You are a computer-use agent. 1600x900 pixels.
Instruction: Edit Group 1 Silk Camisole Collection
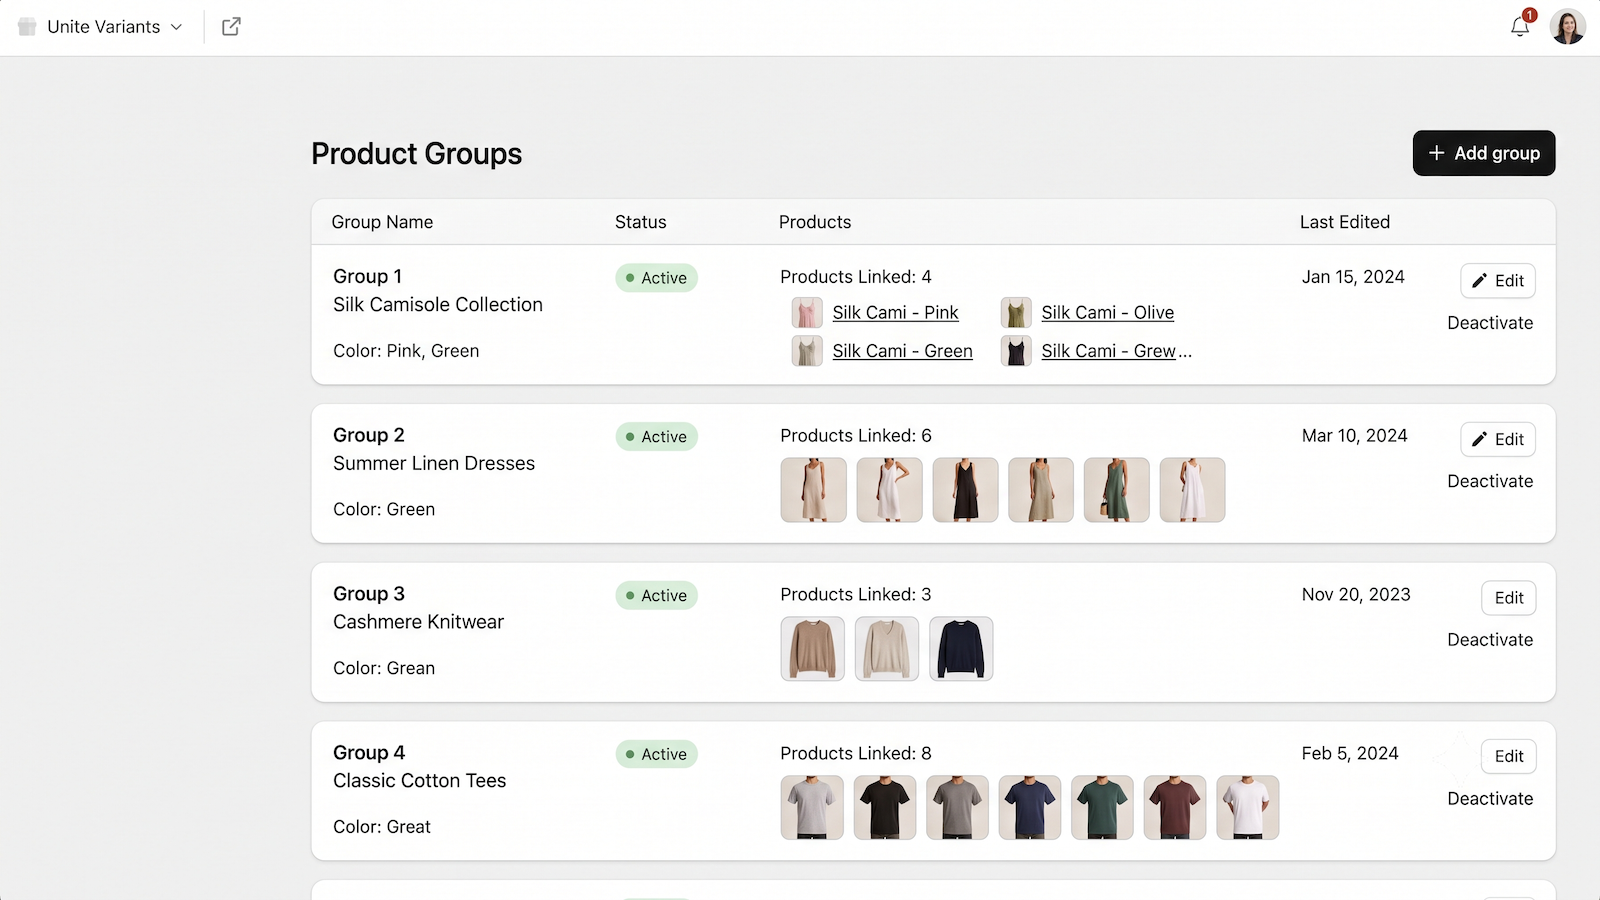(1498, 281)
